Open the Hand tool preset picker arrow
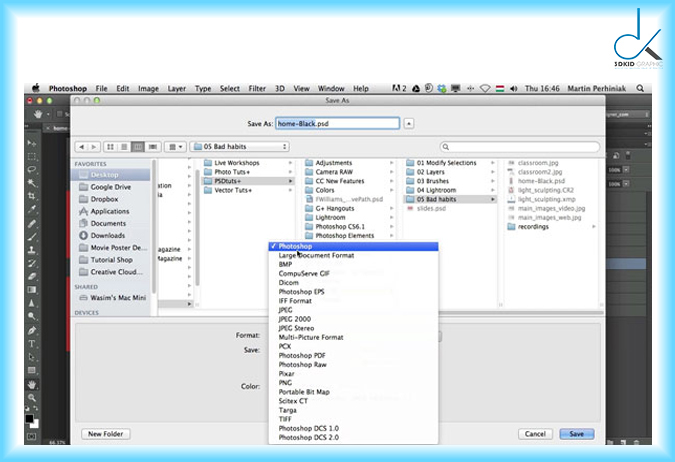Image resolution: width=675 pixels, height=462 pixels. (x=48, y=114)
